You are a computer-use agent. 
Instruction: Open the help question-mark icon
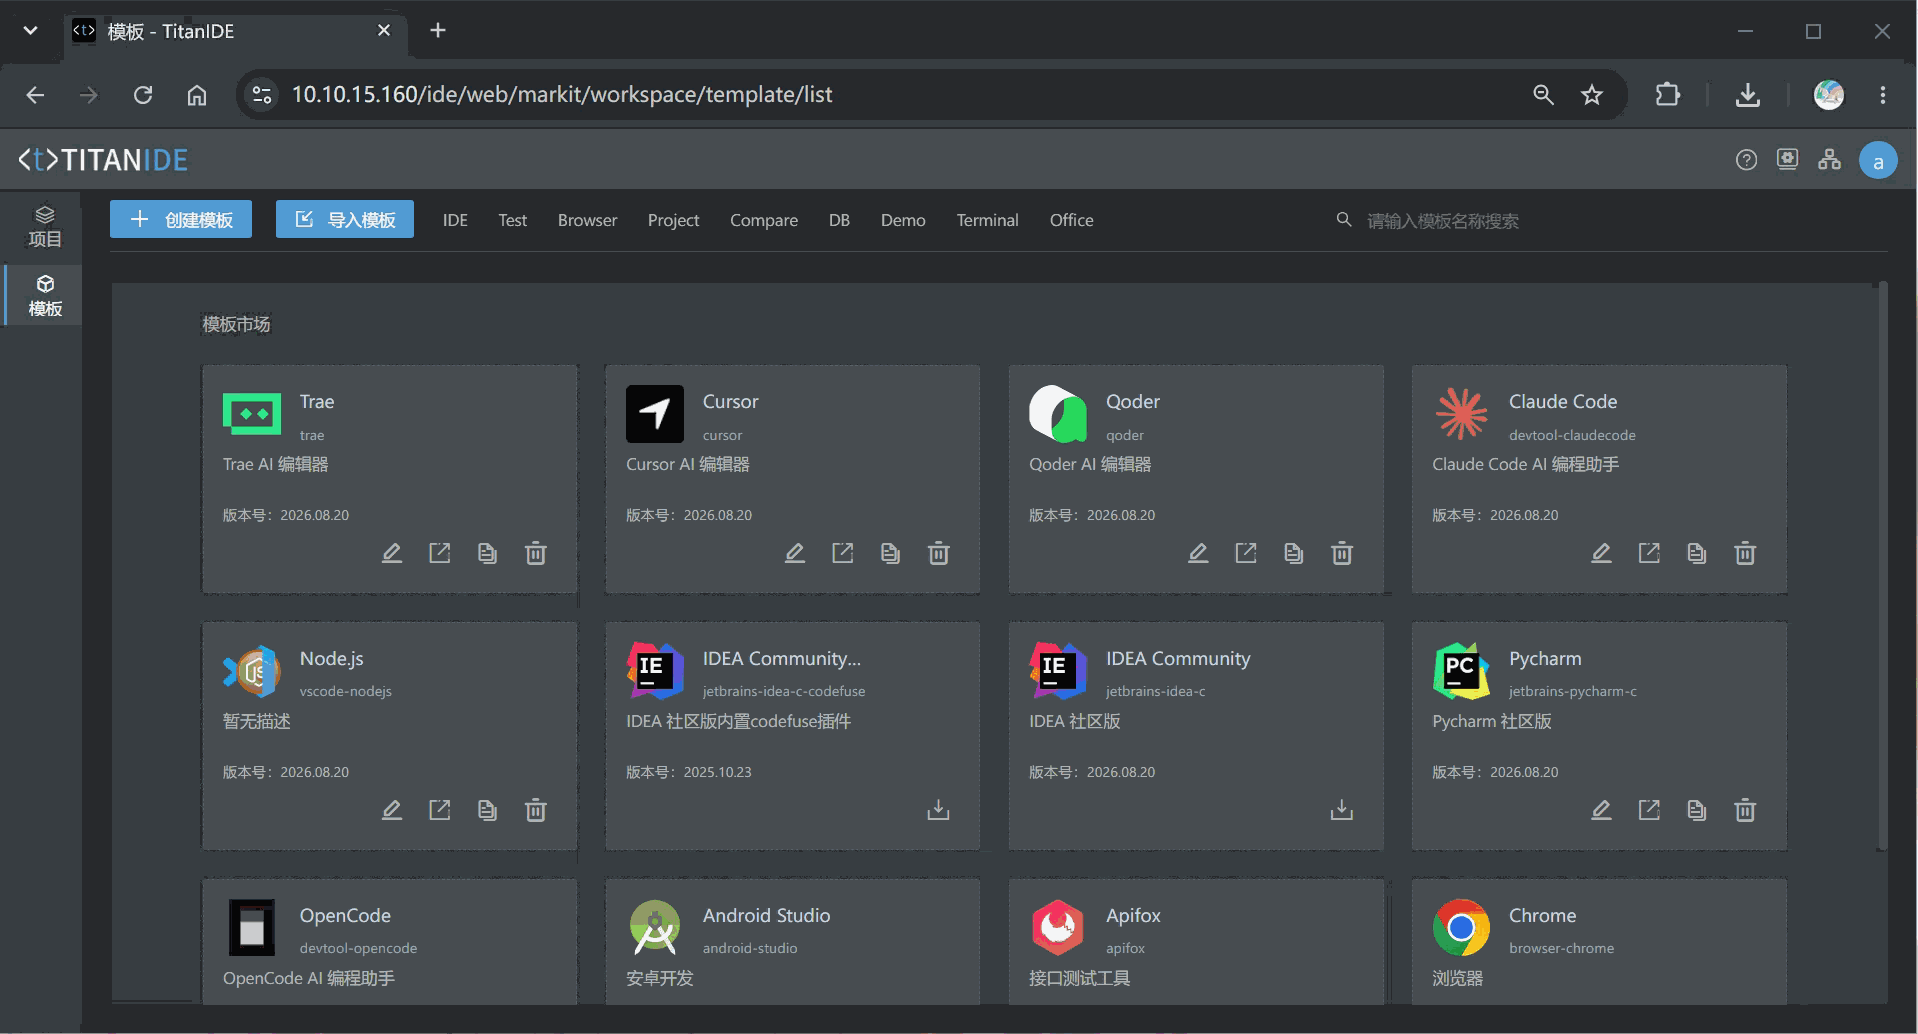tap(1746, 160)
